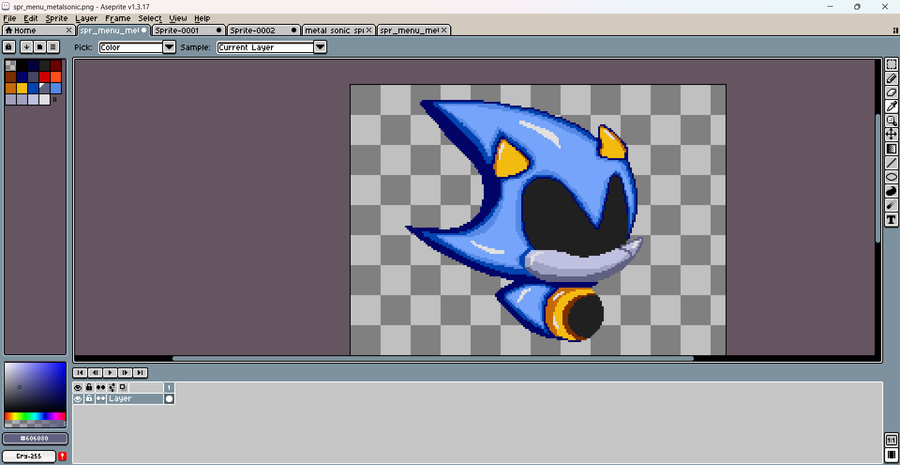900x465 pixels.
Task: Toggle the lock on Layer
Action: (89, 398)
